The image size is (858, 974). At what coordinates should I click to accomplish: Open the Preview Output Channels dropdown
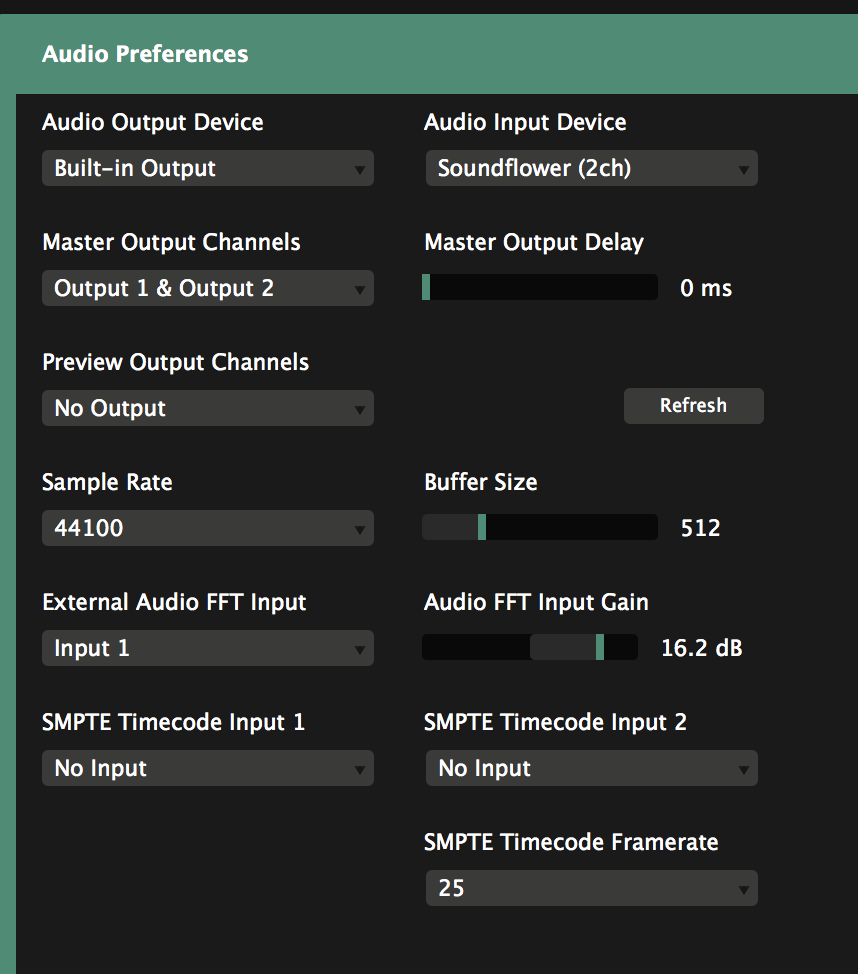point(207,408)
